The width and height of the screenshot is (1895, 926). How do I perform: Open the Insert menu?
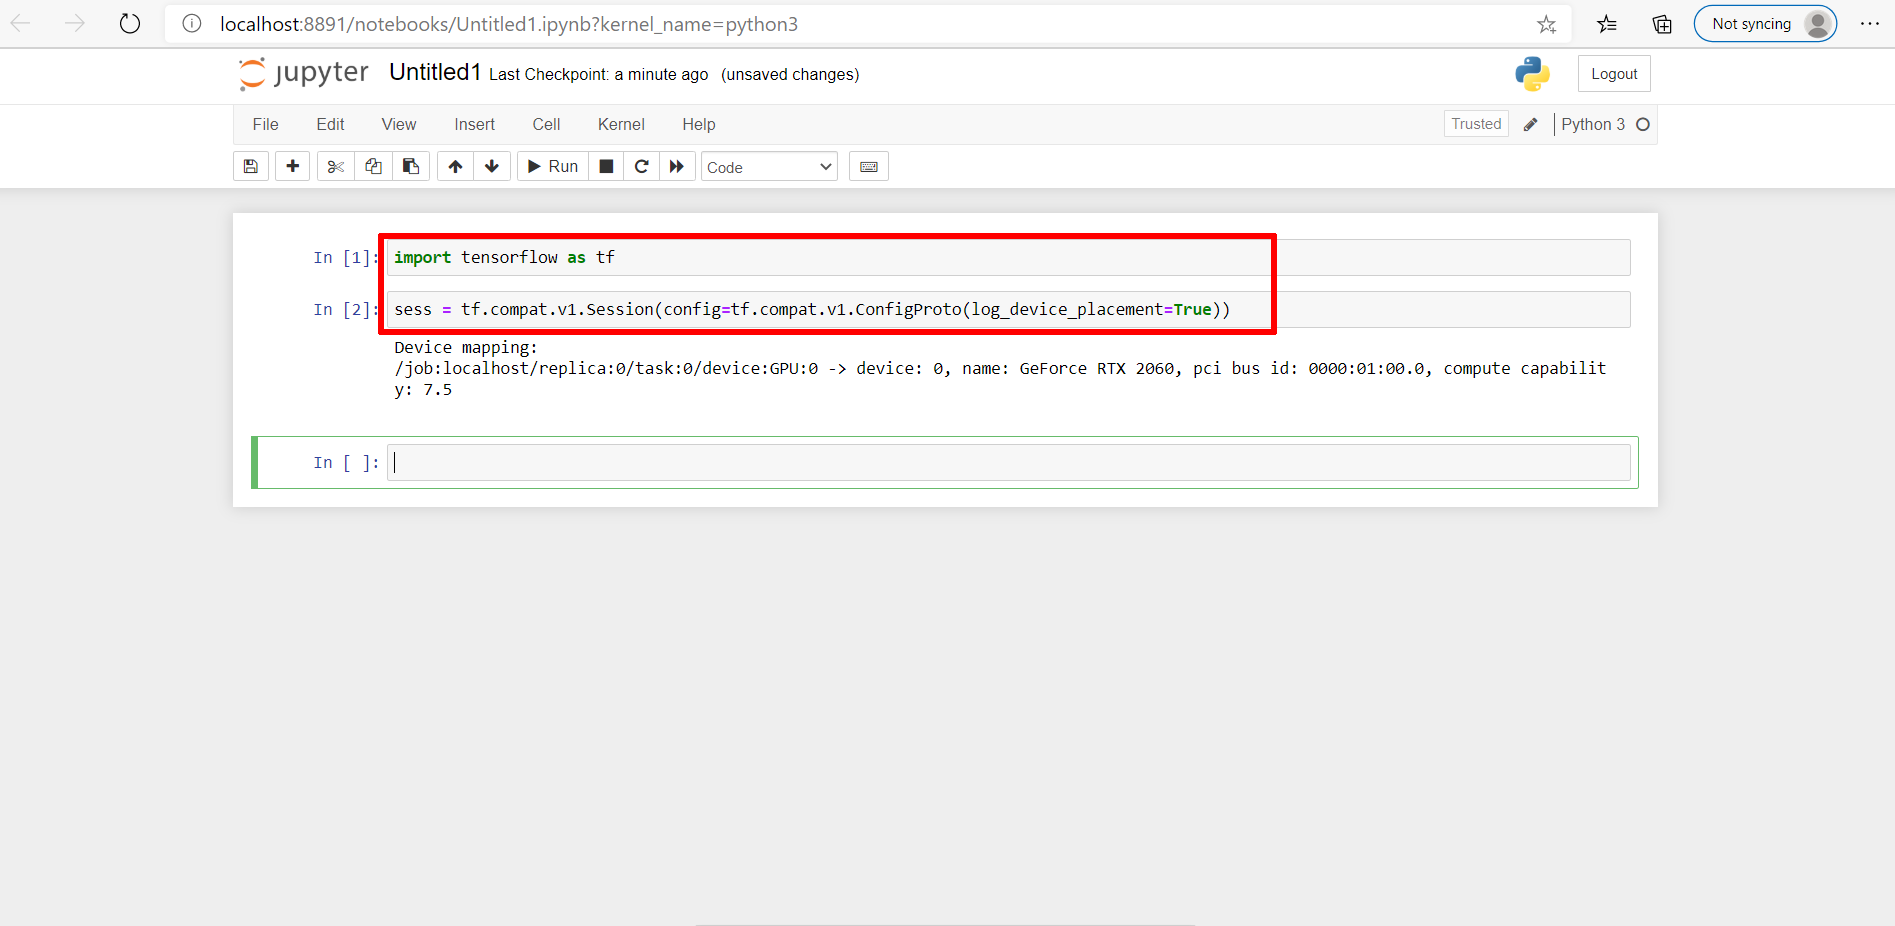point(474,124)
